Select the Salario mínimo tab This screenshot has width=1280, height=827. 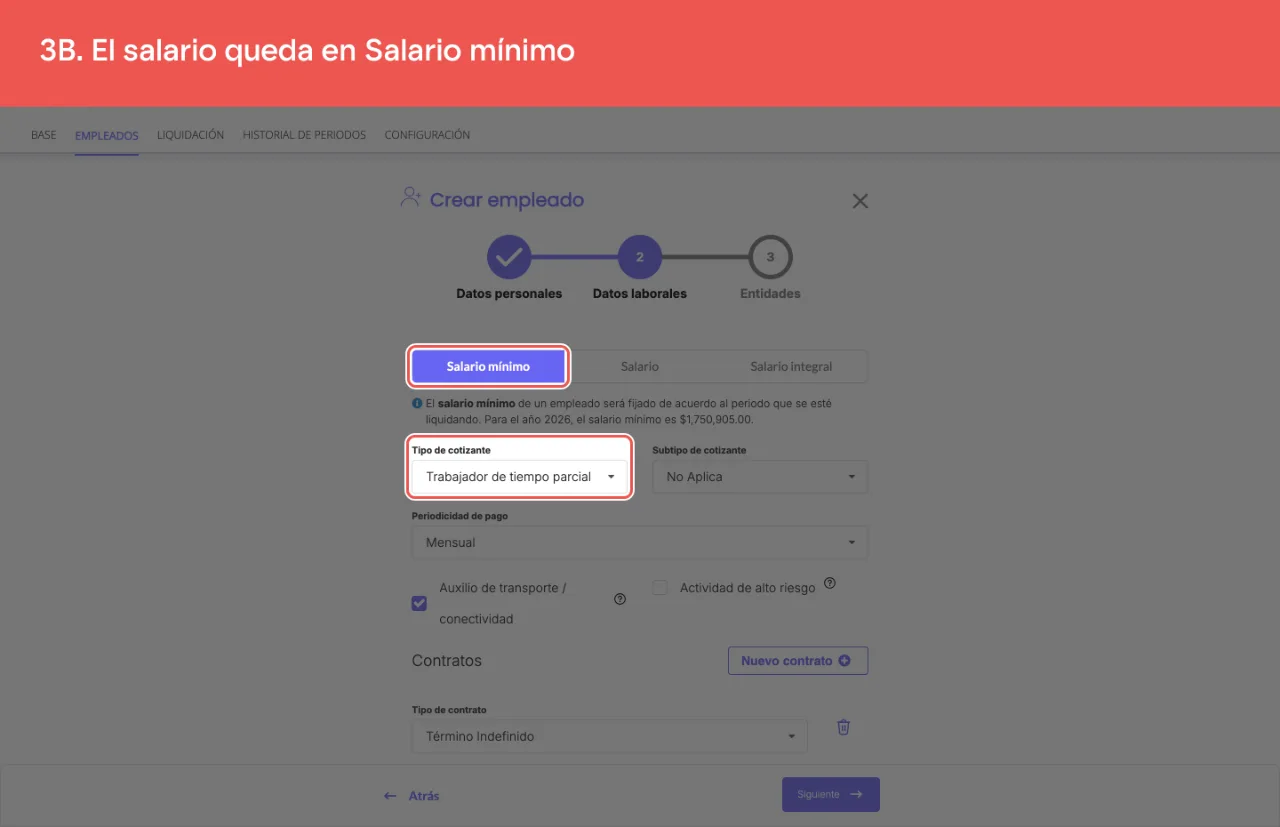click(x=488, y=366)
